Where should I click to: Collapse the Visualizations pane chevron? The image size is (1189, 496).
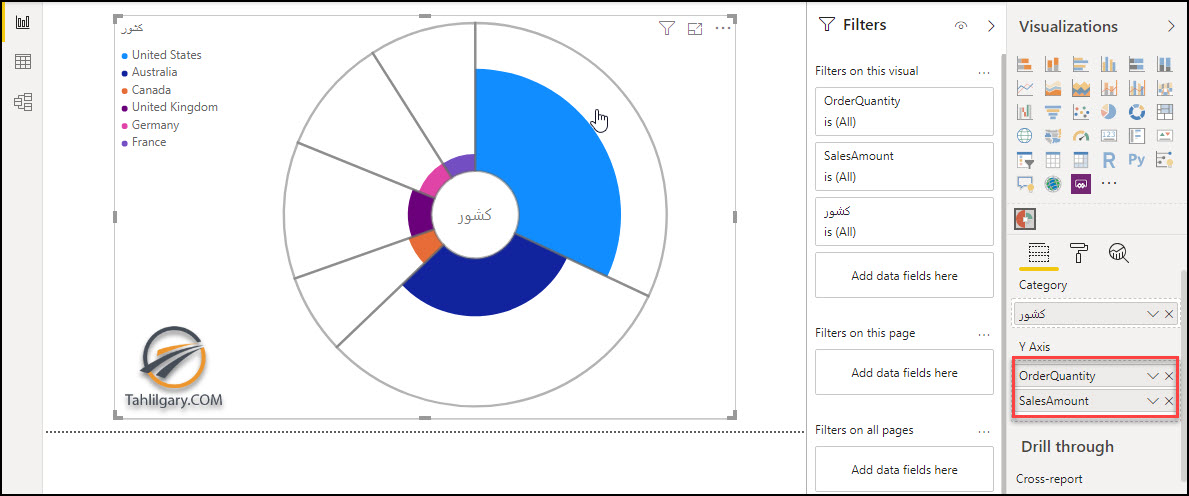coord(1171,27)
